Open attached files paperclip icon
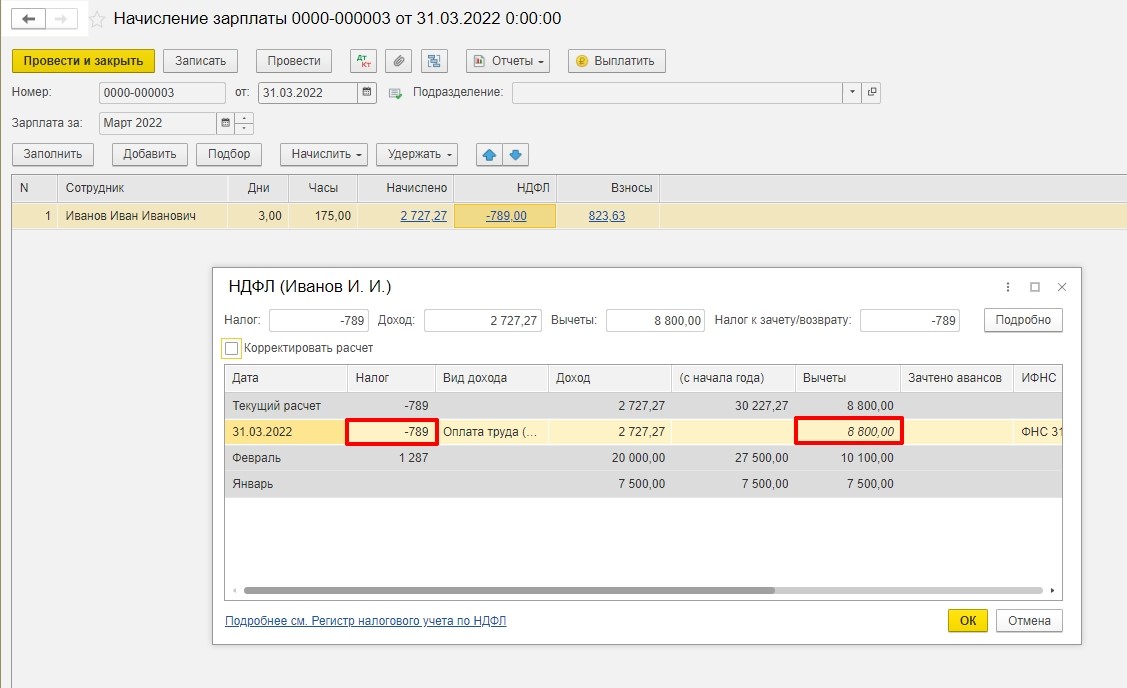Screen dimensions: 1127x688 pos(398,61)
